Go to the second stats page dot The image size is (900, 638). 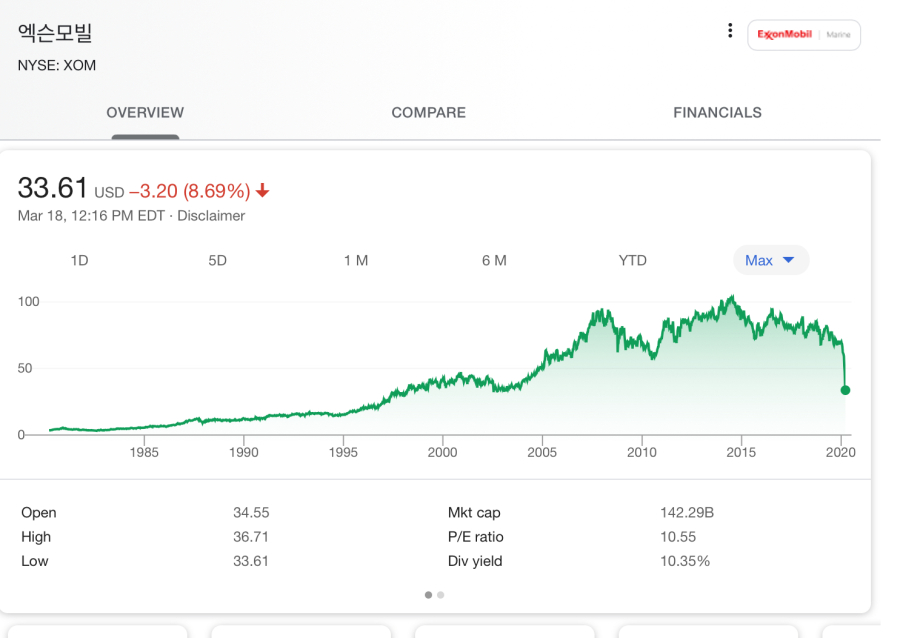(x=441, y=595)
